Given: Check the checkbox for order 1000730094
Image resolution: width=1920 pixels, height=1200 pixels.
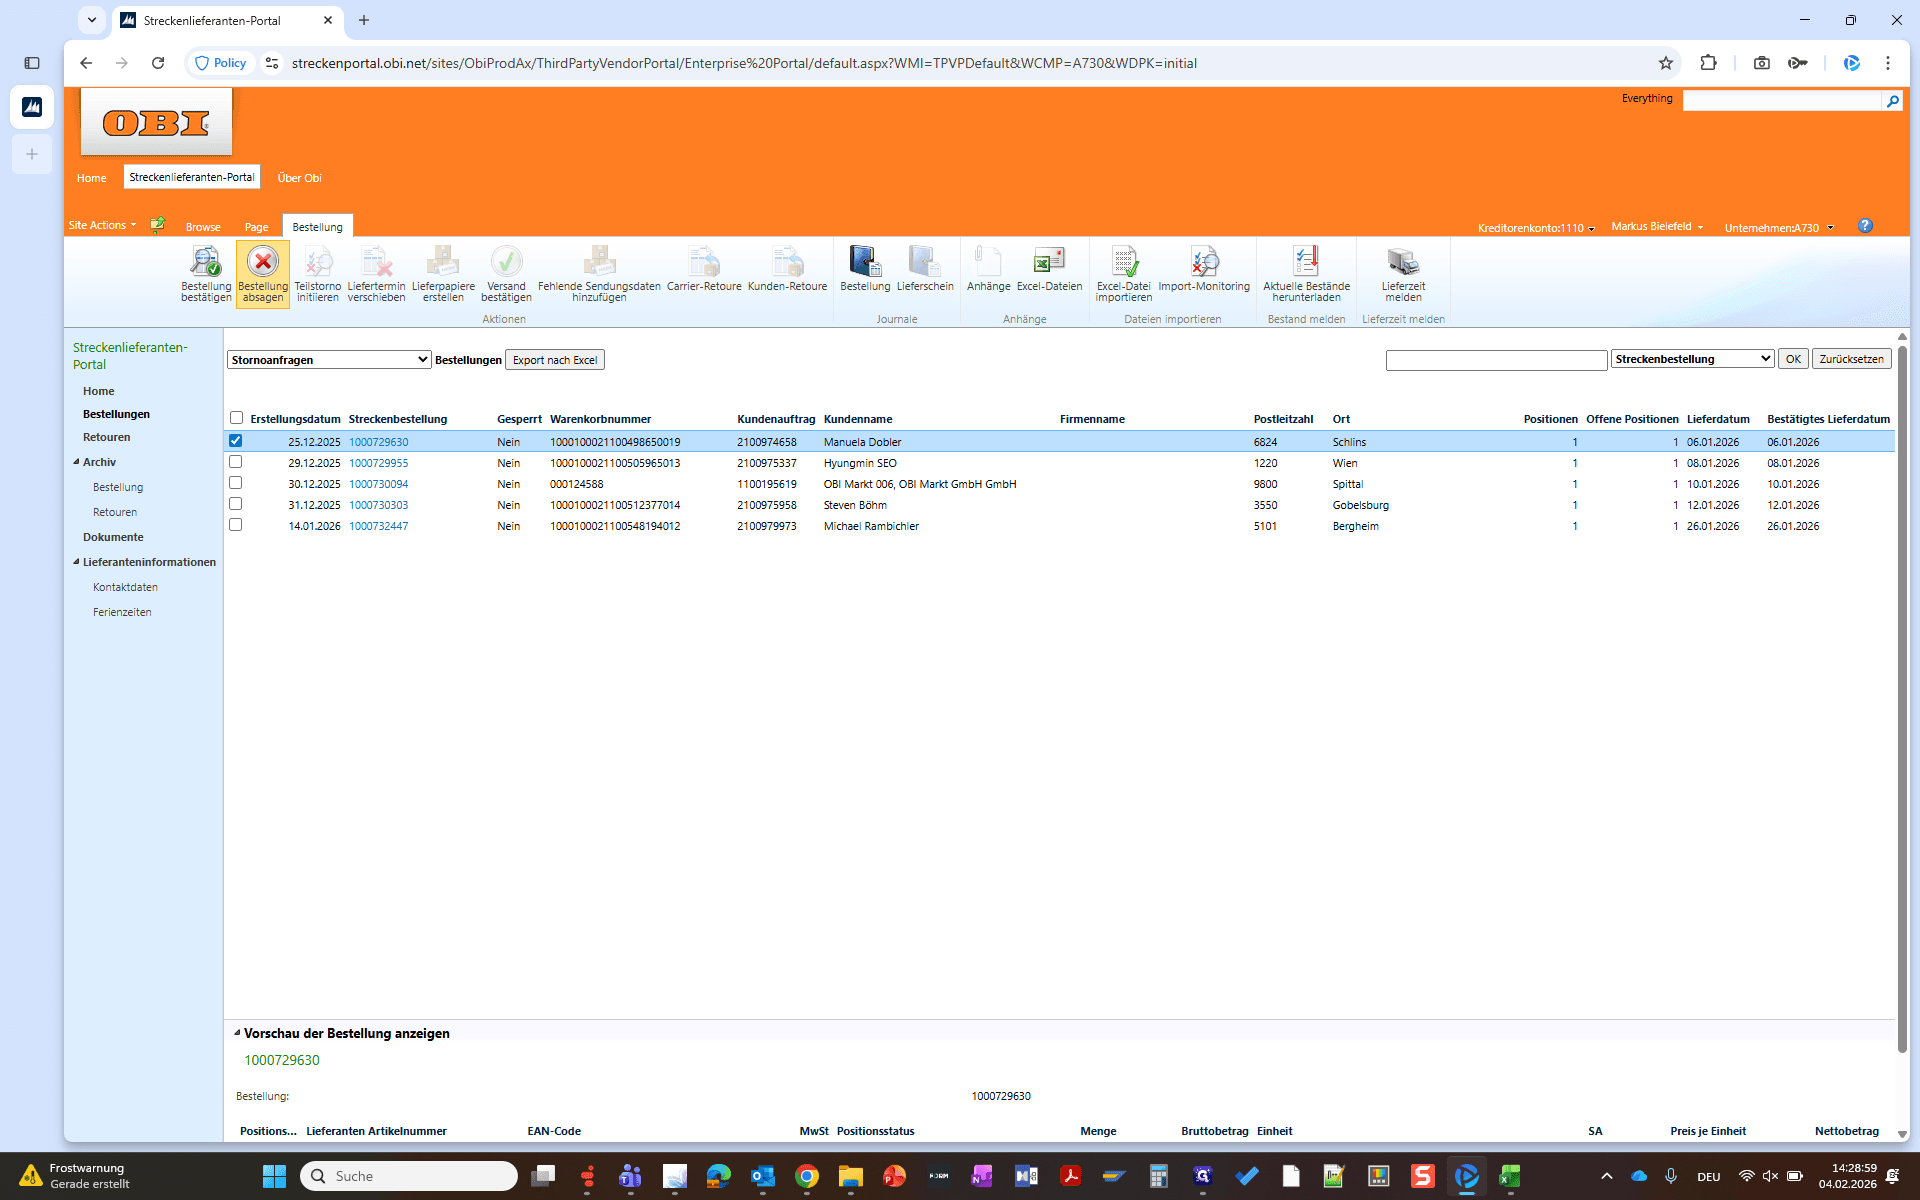Looking at the screenshot, I should point(236,483).
